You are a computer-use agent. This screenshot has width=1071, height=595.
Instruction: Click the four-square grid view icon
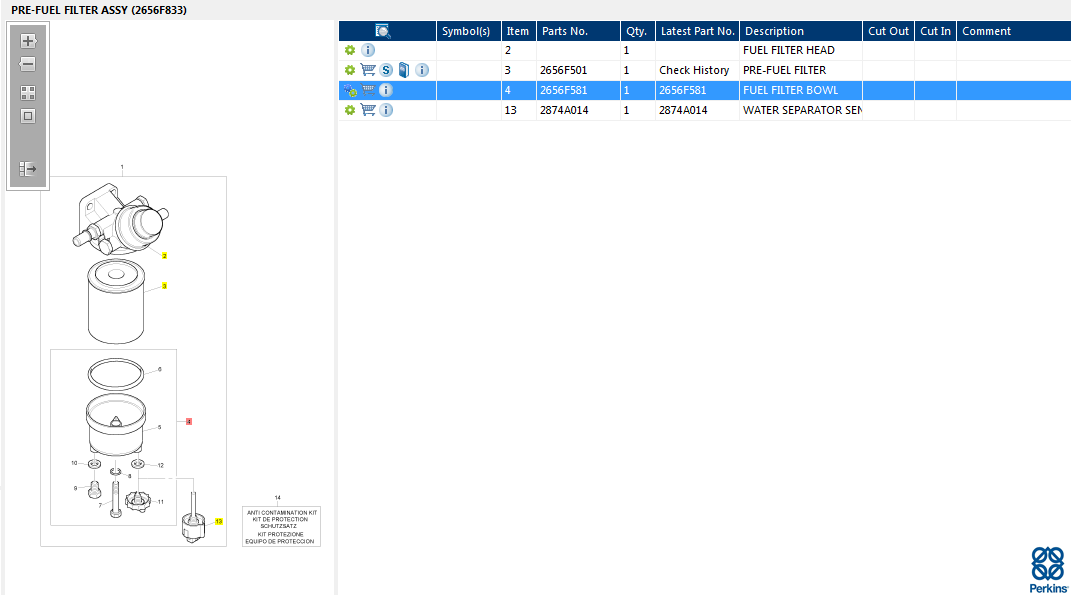(x=28, y=93)
